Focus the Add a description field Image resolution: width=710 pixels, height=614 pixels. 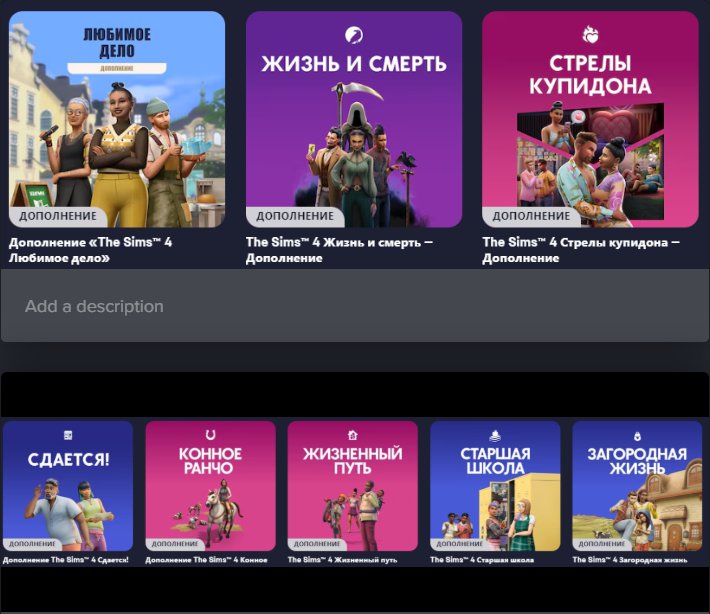coord(354,306)
